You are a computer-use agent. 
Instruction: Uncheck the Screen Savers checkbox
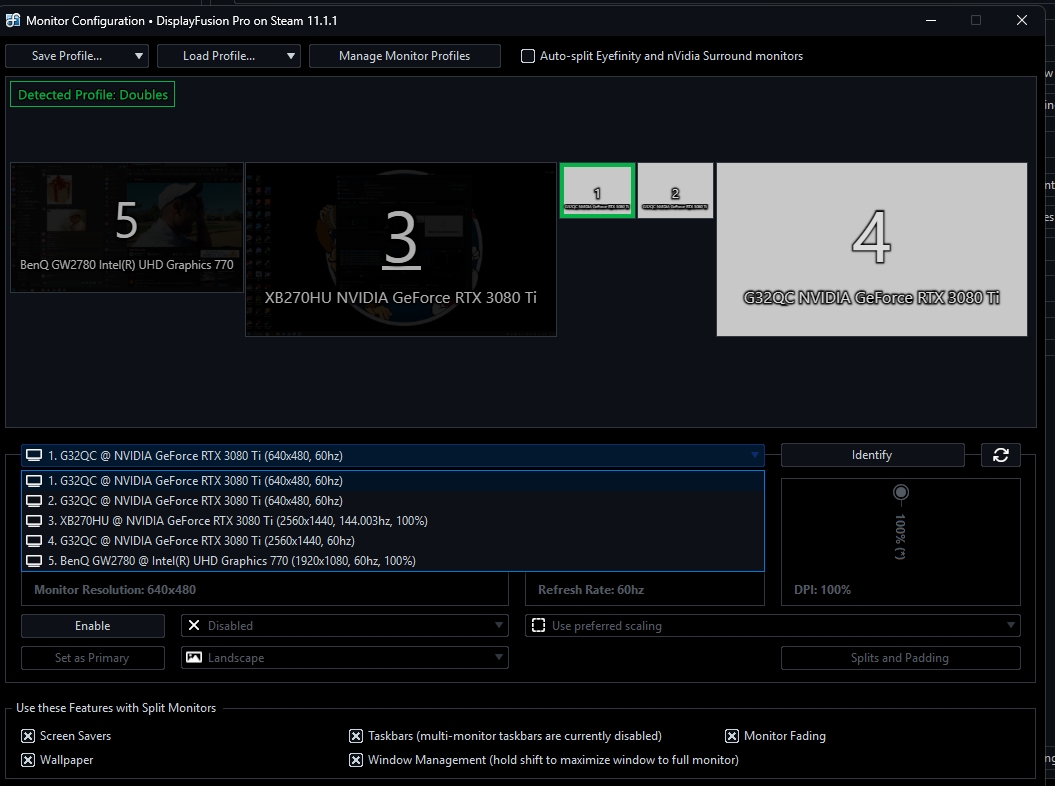[x=28, y=736]
